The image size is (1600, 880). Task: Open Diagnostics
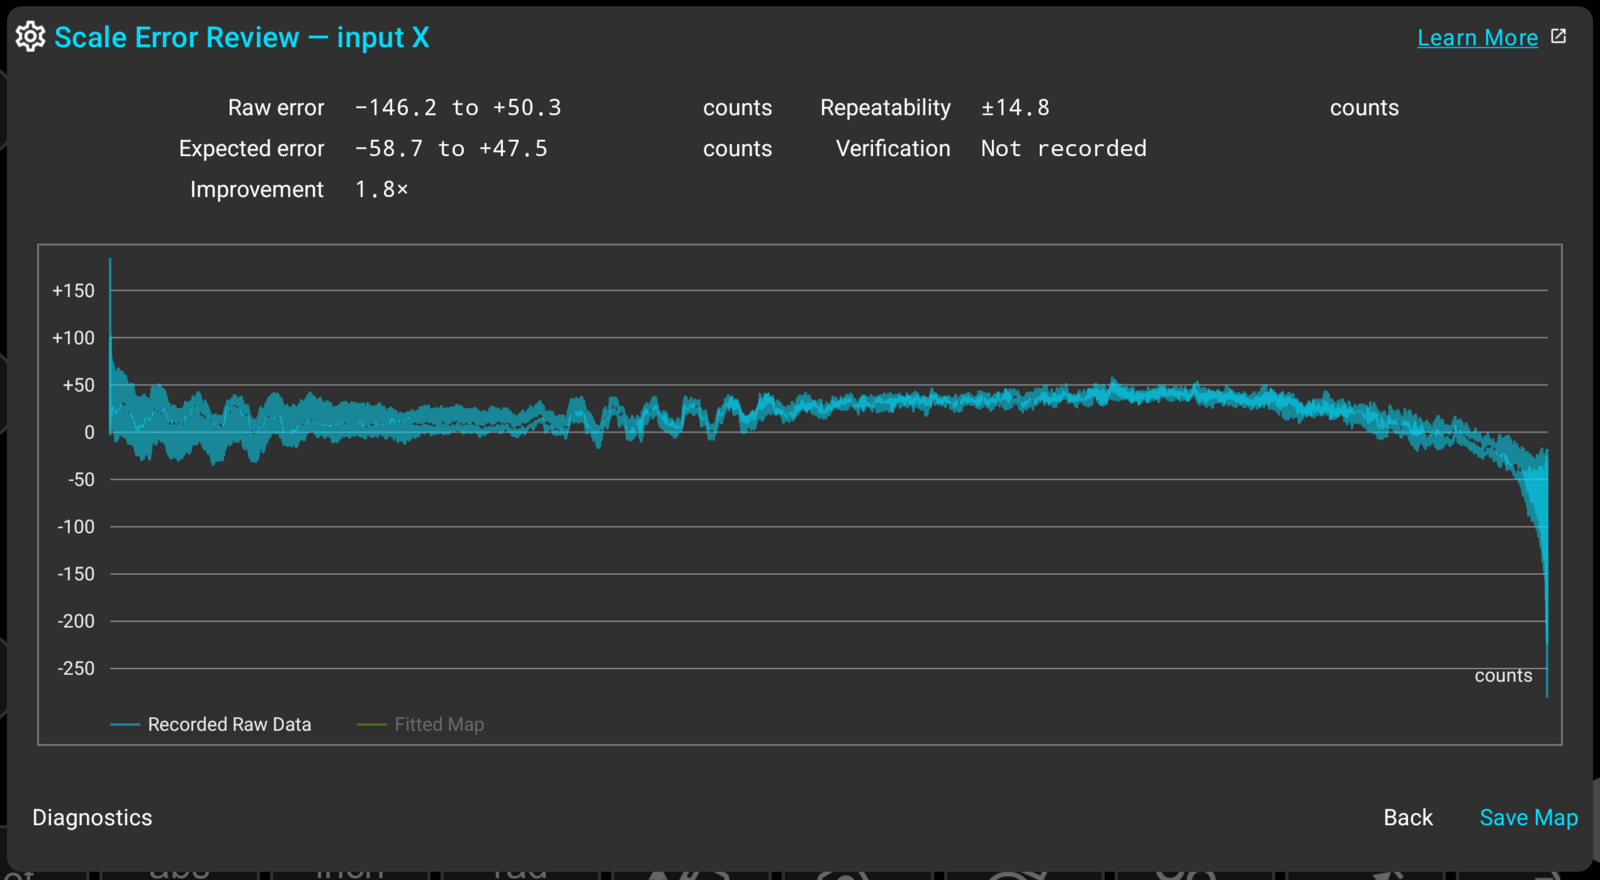[92, 818]
